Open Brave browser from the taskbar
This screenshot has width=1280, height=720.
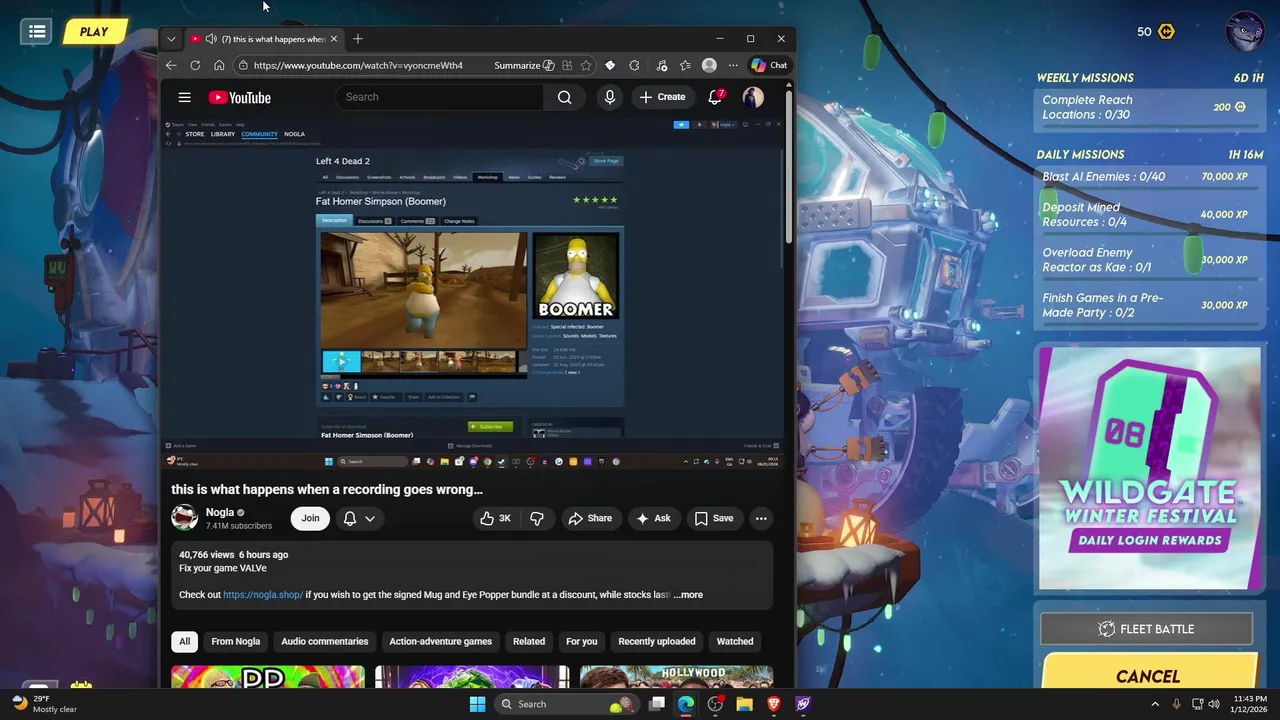pos(773,704)
